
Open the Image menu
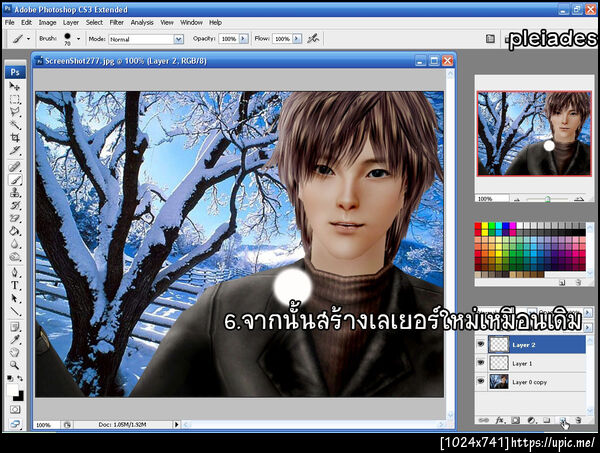[47, 23]
